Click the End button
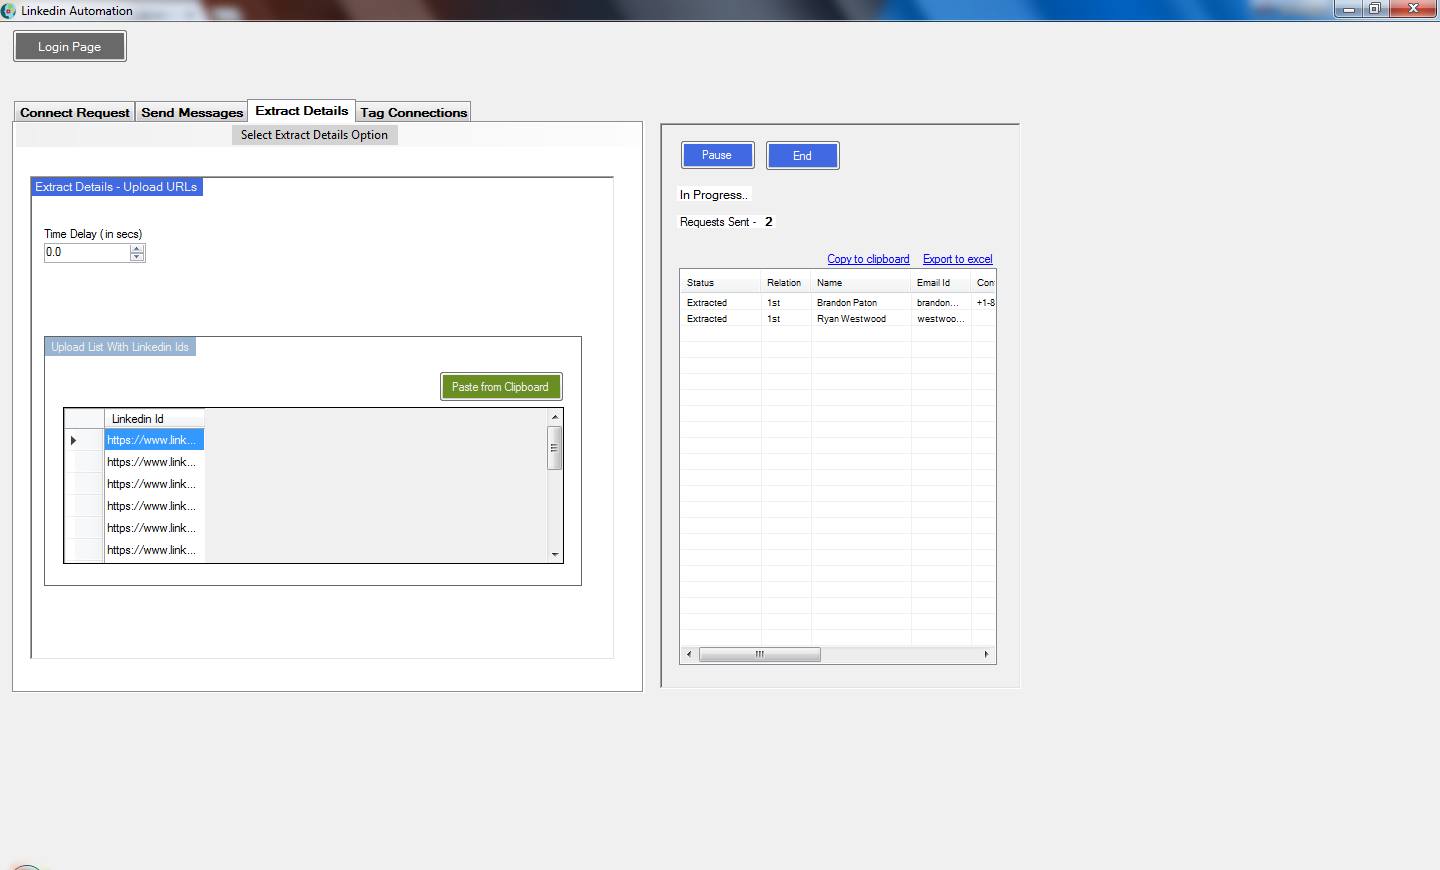Screen dimensions: 1440x870 (802, 155)
